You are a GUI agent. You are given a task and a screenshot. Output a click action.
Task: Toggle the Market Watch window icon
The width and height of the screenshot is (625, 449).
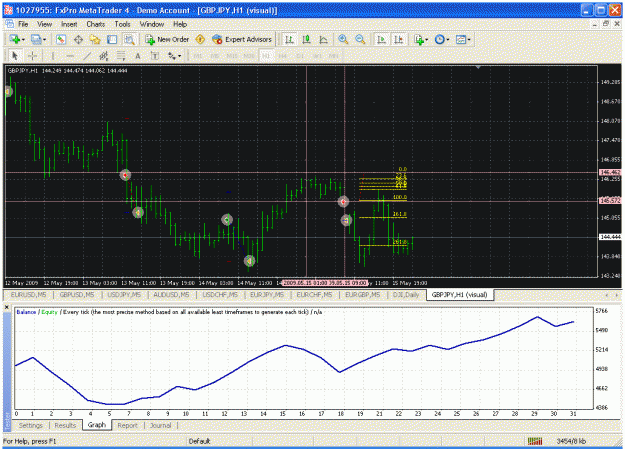[x=61, y=39]
